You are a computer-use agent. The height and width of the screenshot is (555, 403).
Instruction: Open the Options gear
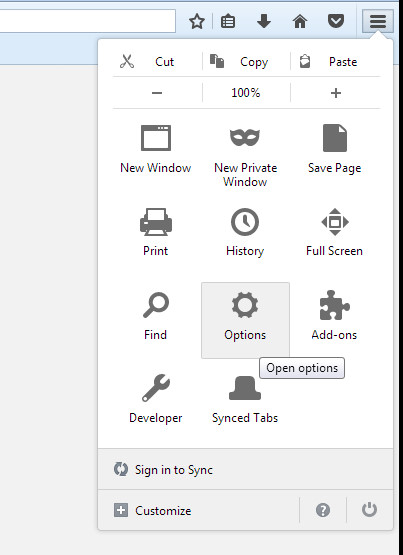coord(245,320)
